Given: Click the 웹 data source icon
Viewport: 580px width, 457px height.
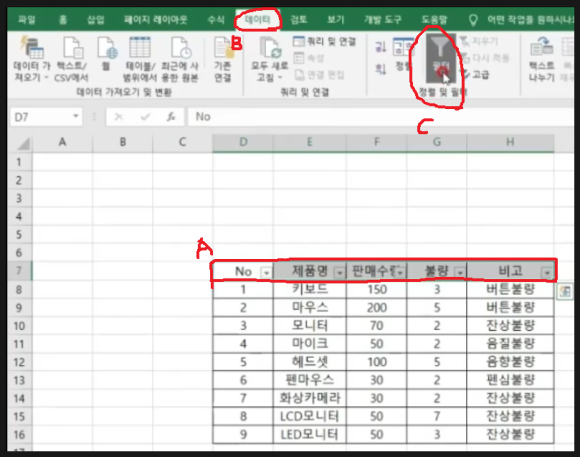Looking at the screenshot, I should (x=107, y=47).
